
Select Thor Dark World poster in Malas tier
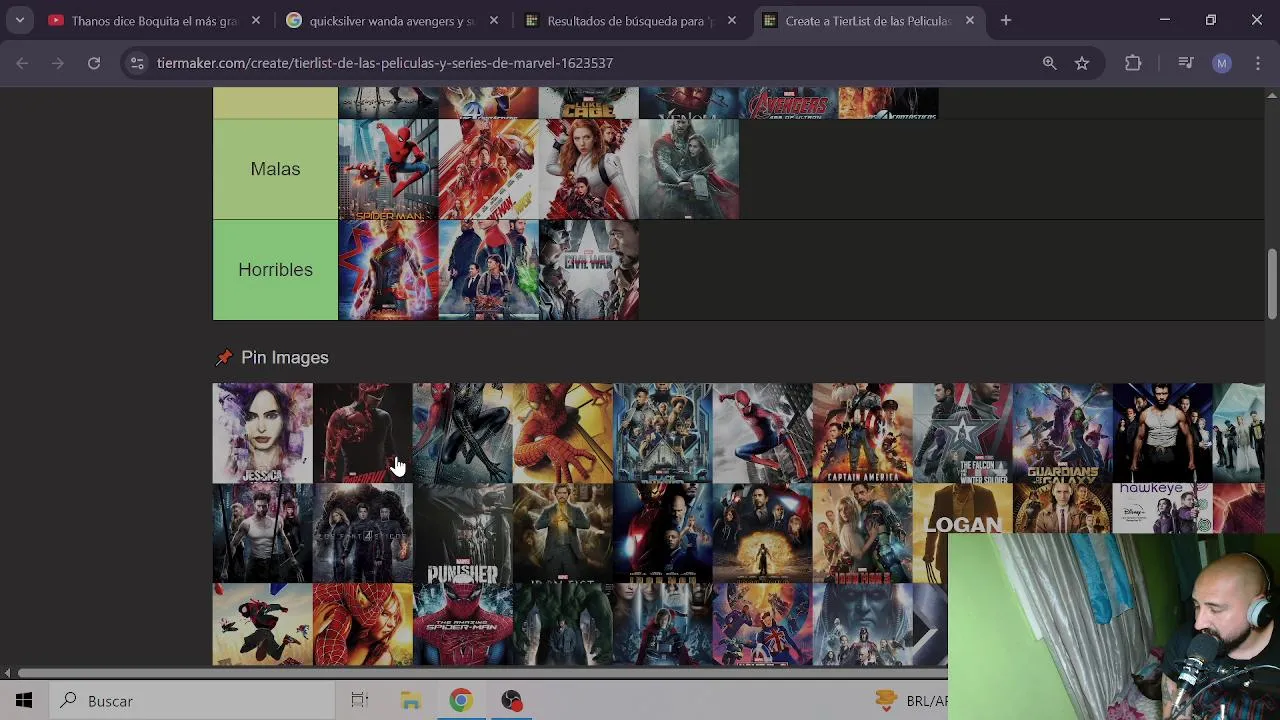click(688, 169)
